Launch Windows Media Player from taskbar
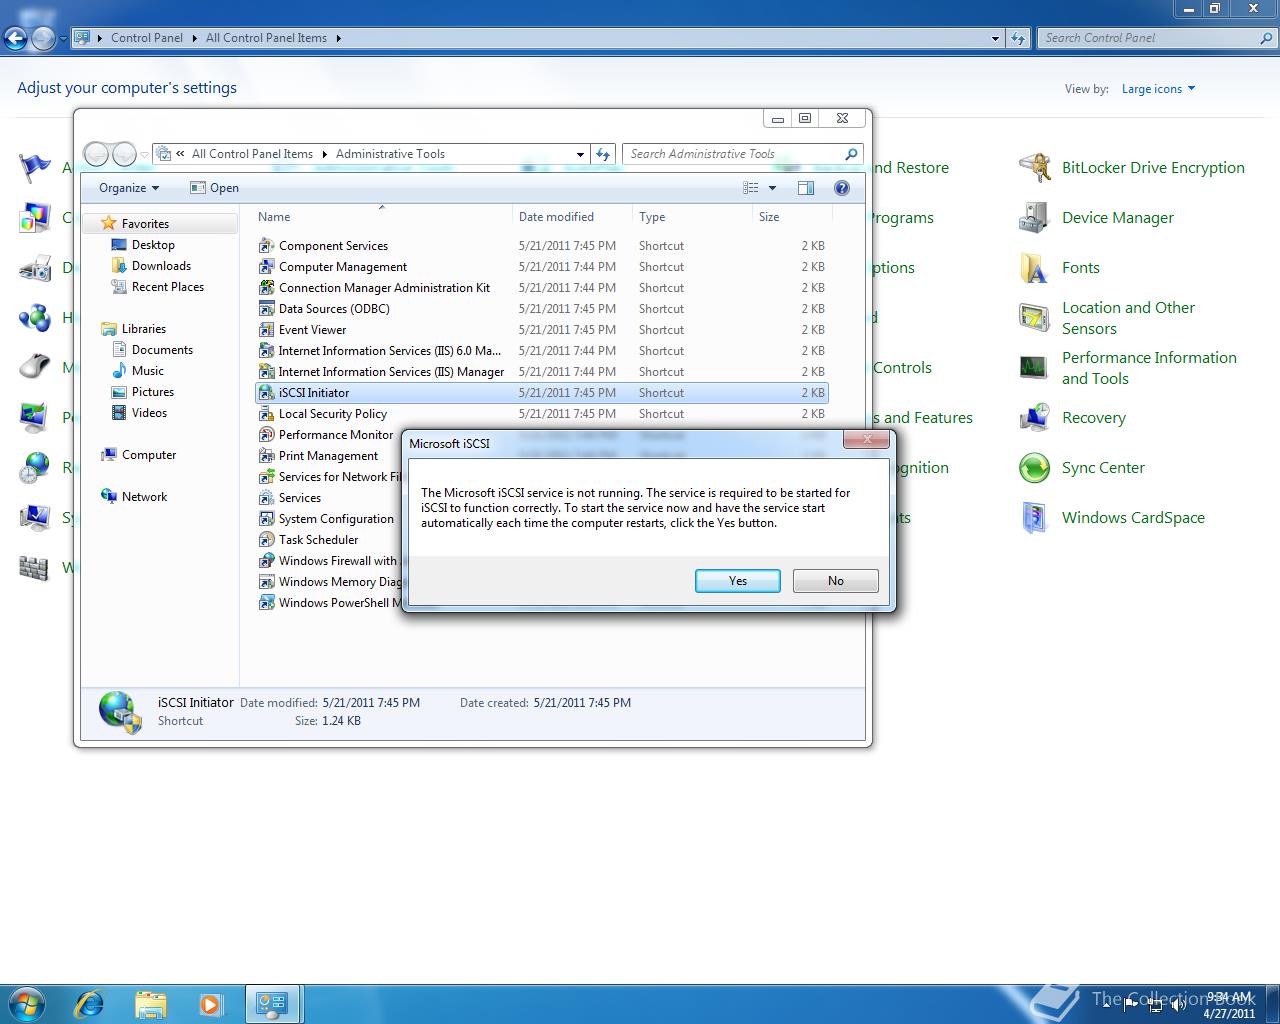Image resolution: width=1280 pixels, height=1024 pixels. pyautogui.click(x=211, y=1003)
